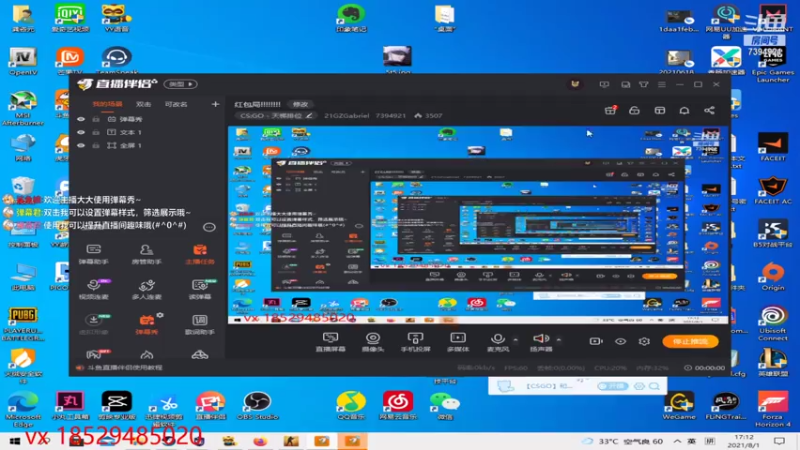Add 手机投屏 phone cast source

(415, 341)
